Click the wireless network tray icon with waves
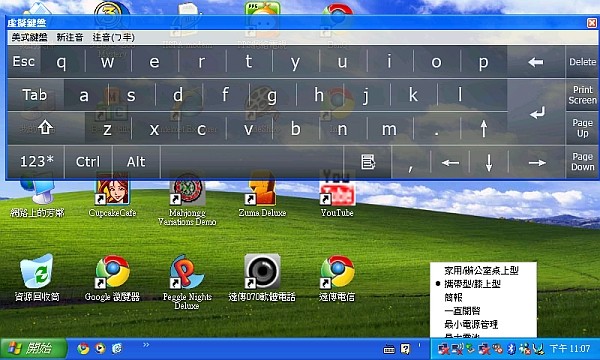Viewport: 600px width, 360px height. point(457,349)
